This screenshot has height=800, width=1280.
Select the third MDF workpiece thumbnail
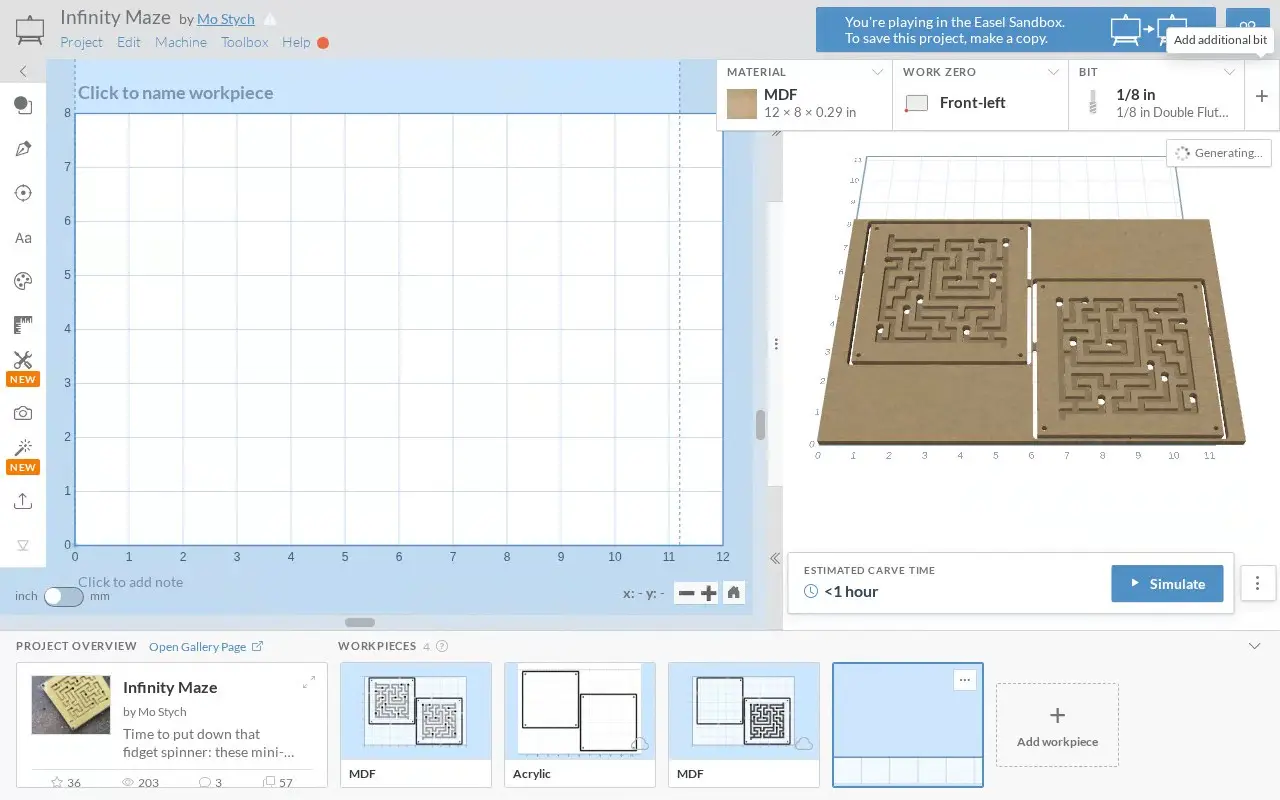[744, 725]
